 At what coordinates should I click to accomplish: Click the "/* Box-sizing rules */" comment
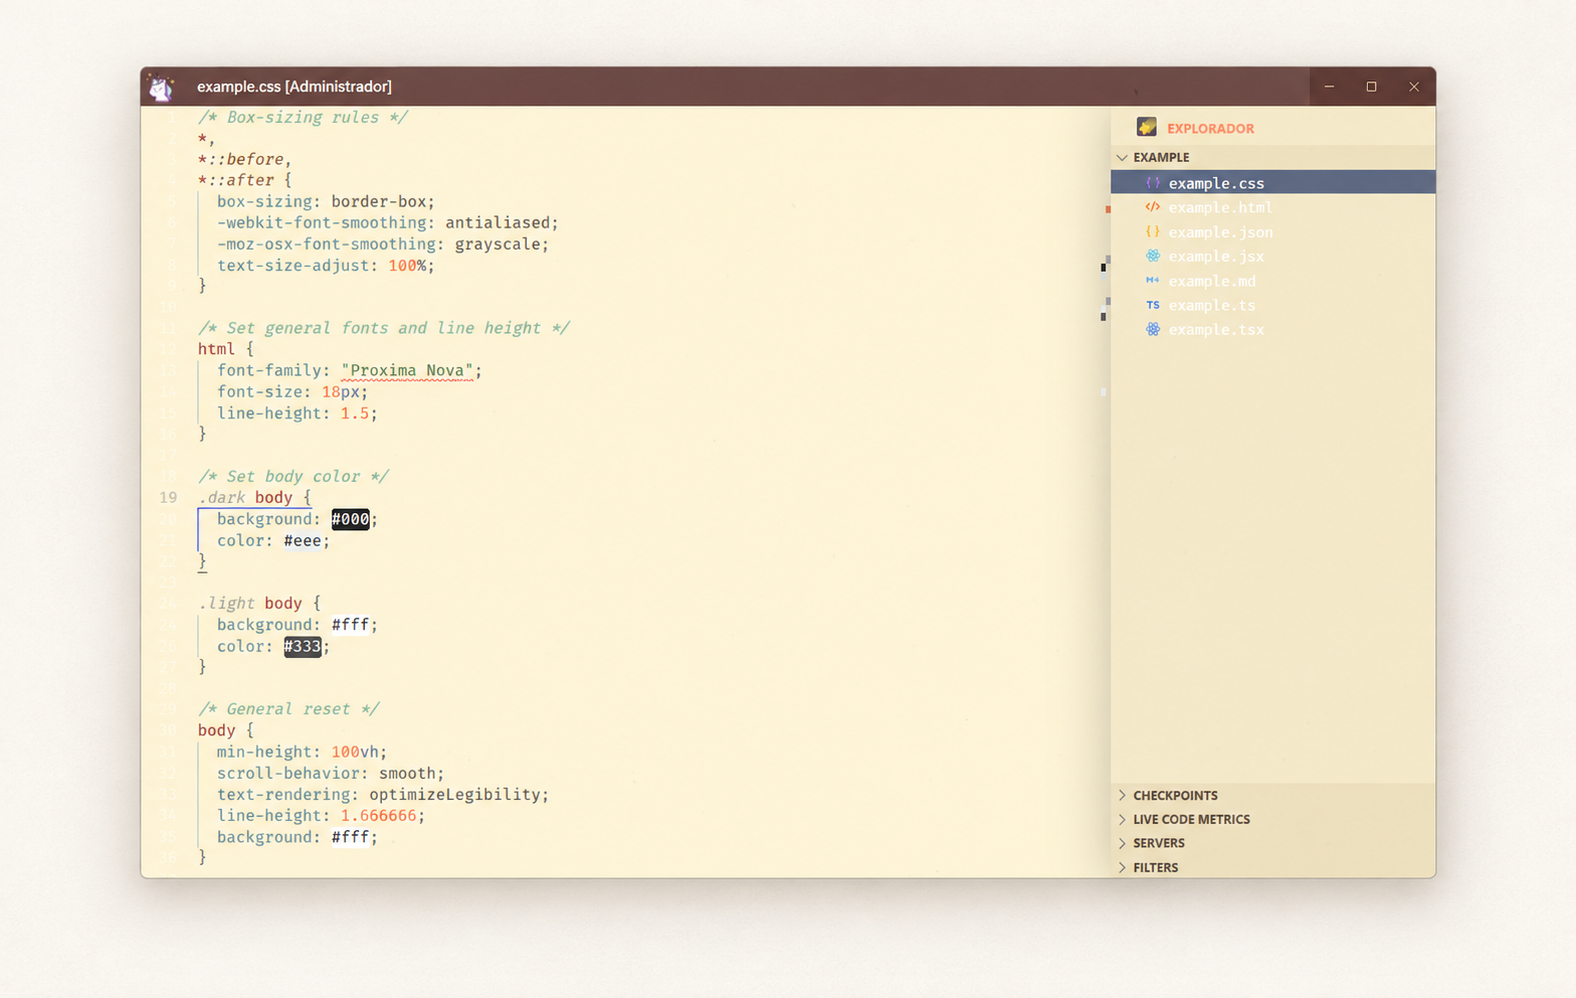pos(302,117)
